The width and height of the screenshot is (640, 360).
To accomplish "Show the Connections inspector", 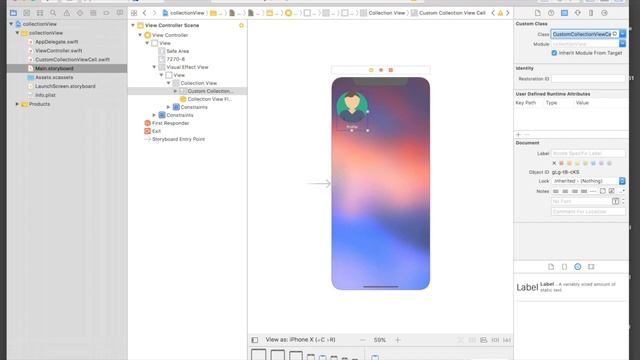I will pos(604,13).
